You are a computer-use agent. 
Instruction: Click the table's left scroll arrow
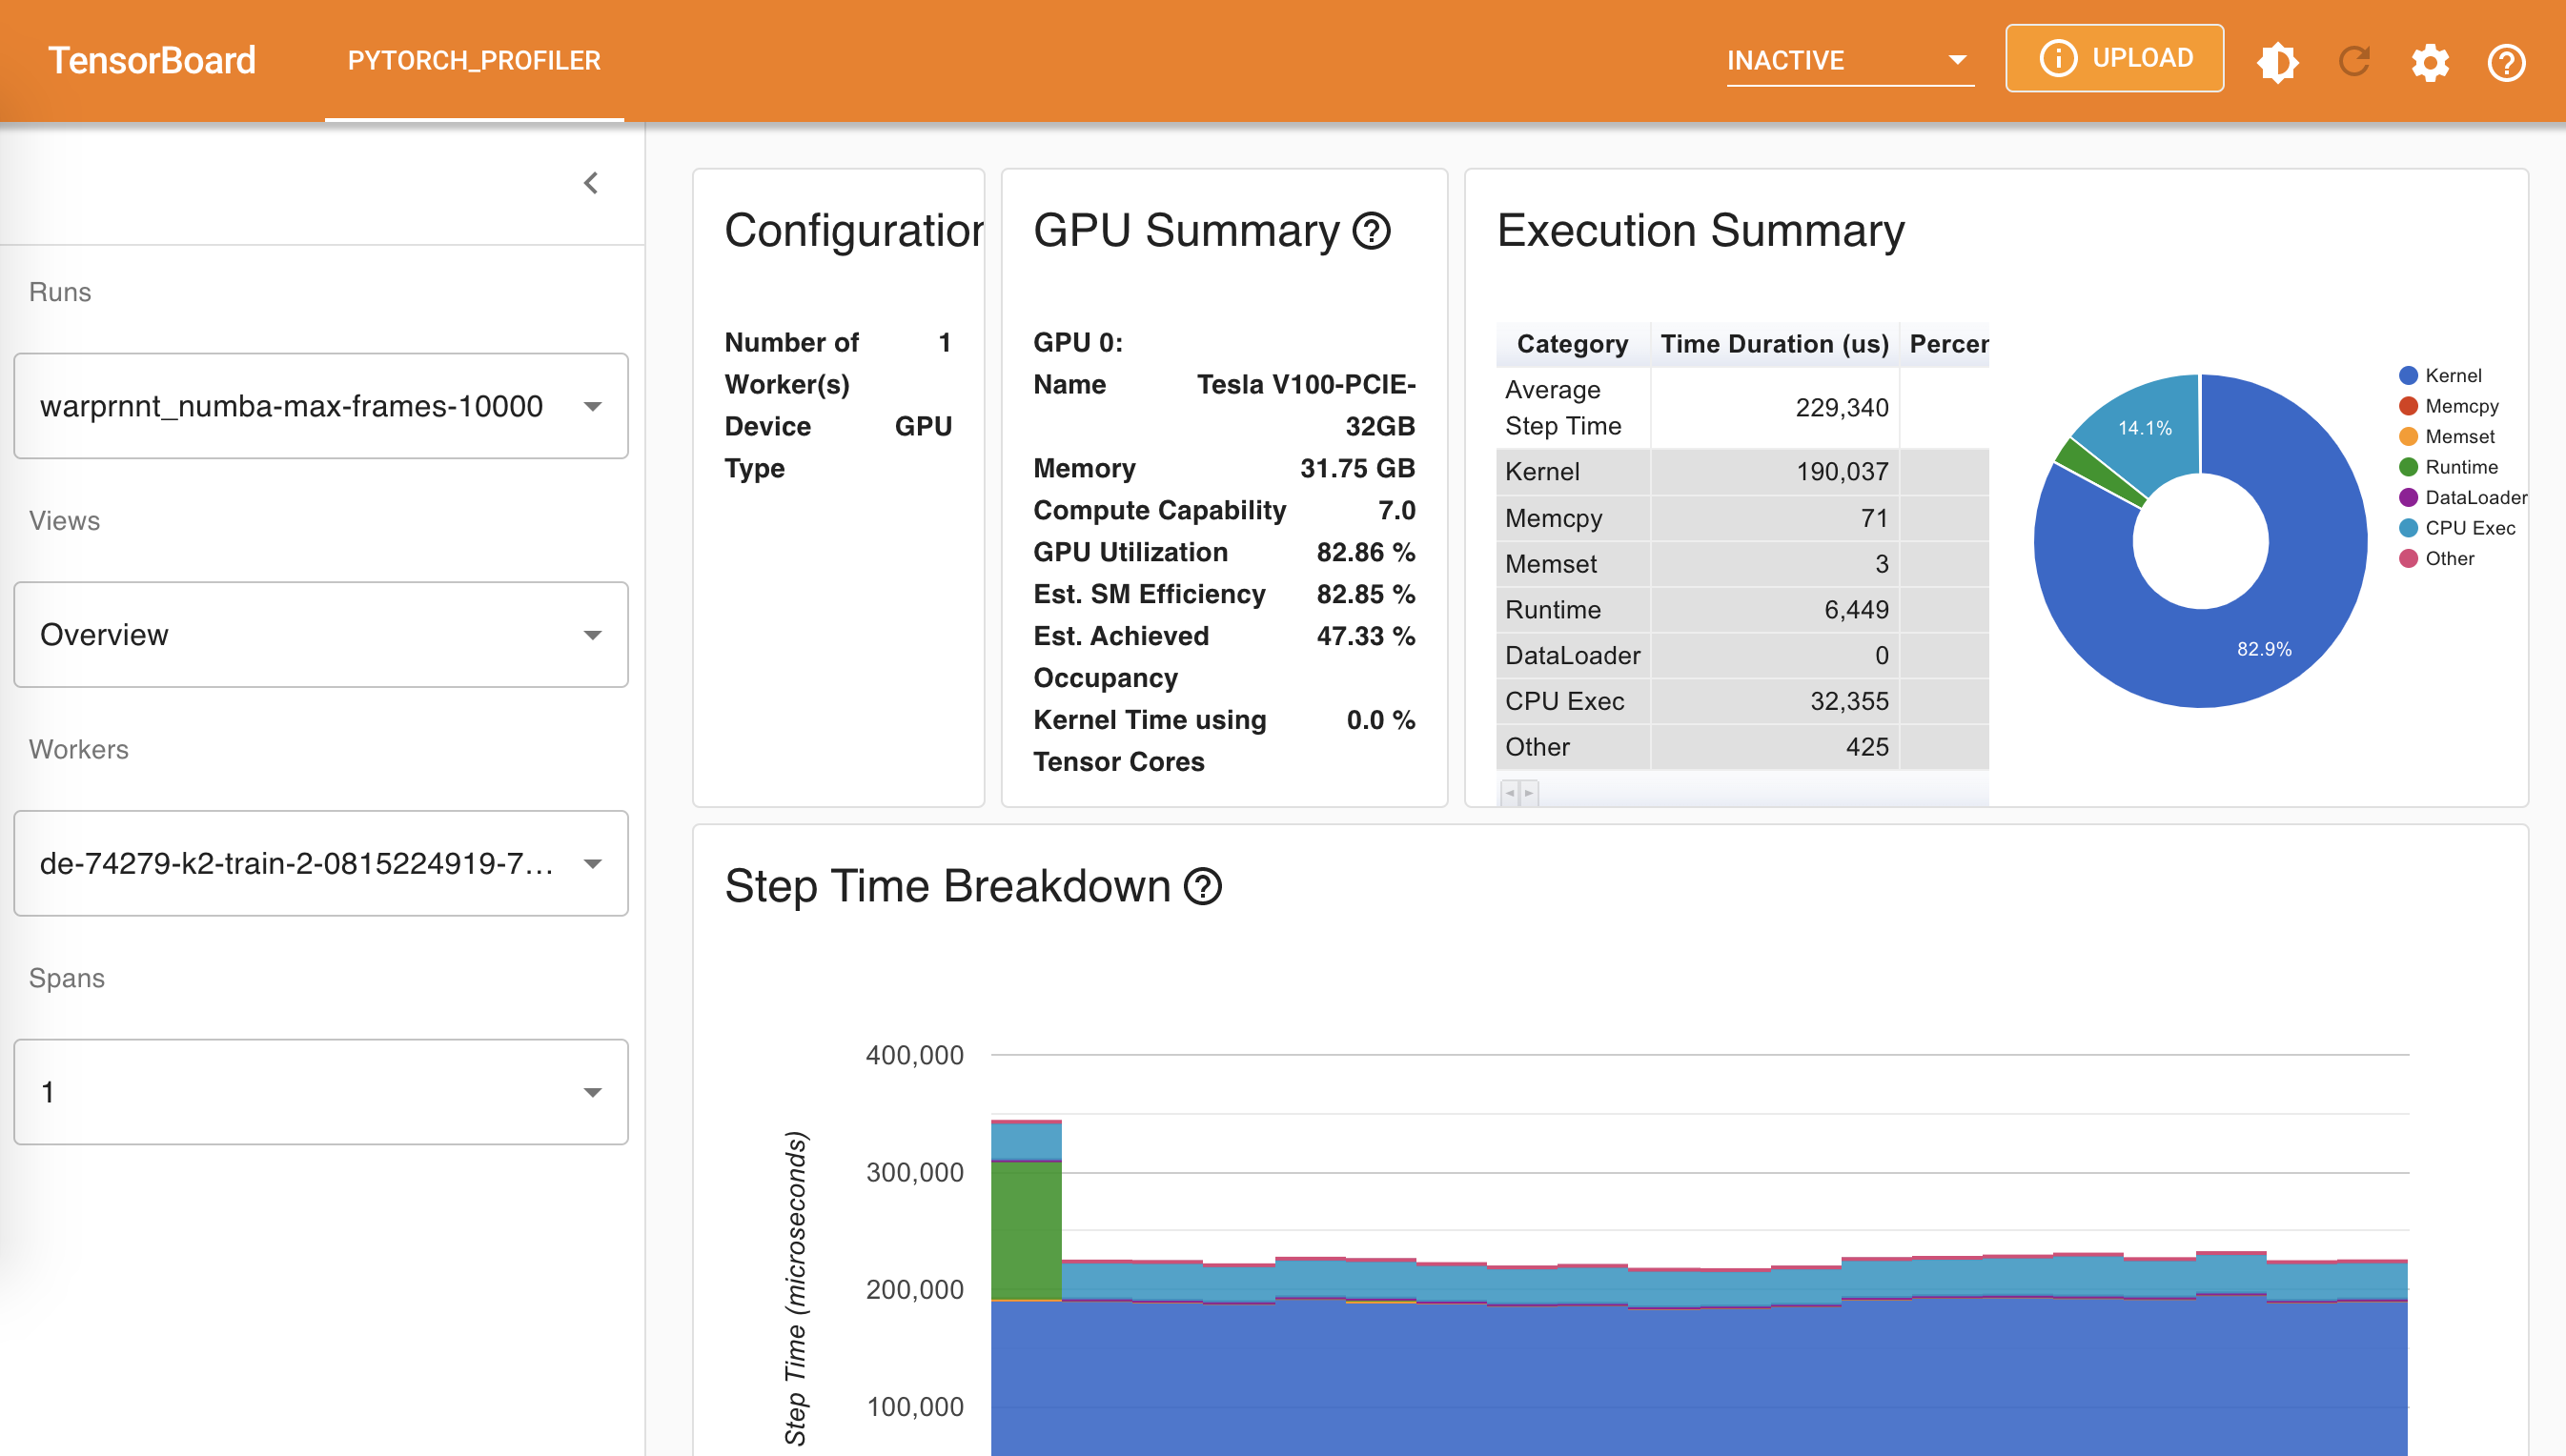[1510, 793]
